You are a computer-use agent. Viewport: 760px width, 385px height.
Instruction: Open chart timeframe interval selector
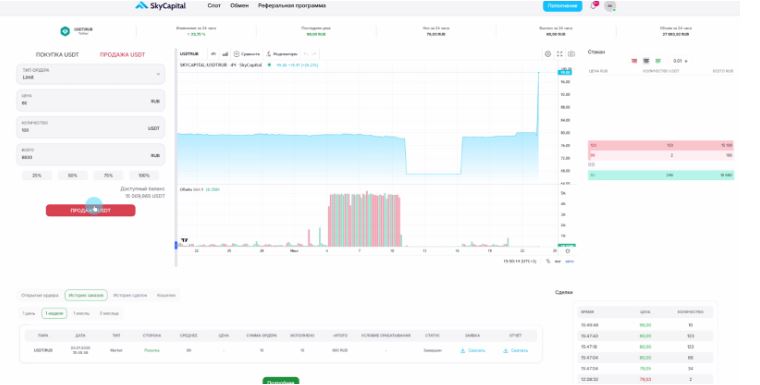pos(213,54)
